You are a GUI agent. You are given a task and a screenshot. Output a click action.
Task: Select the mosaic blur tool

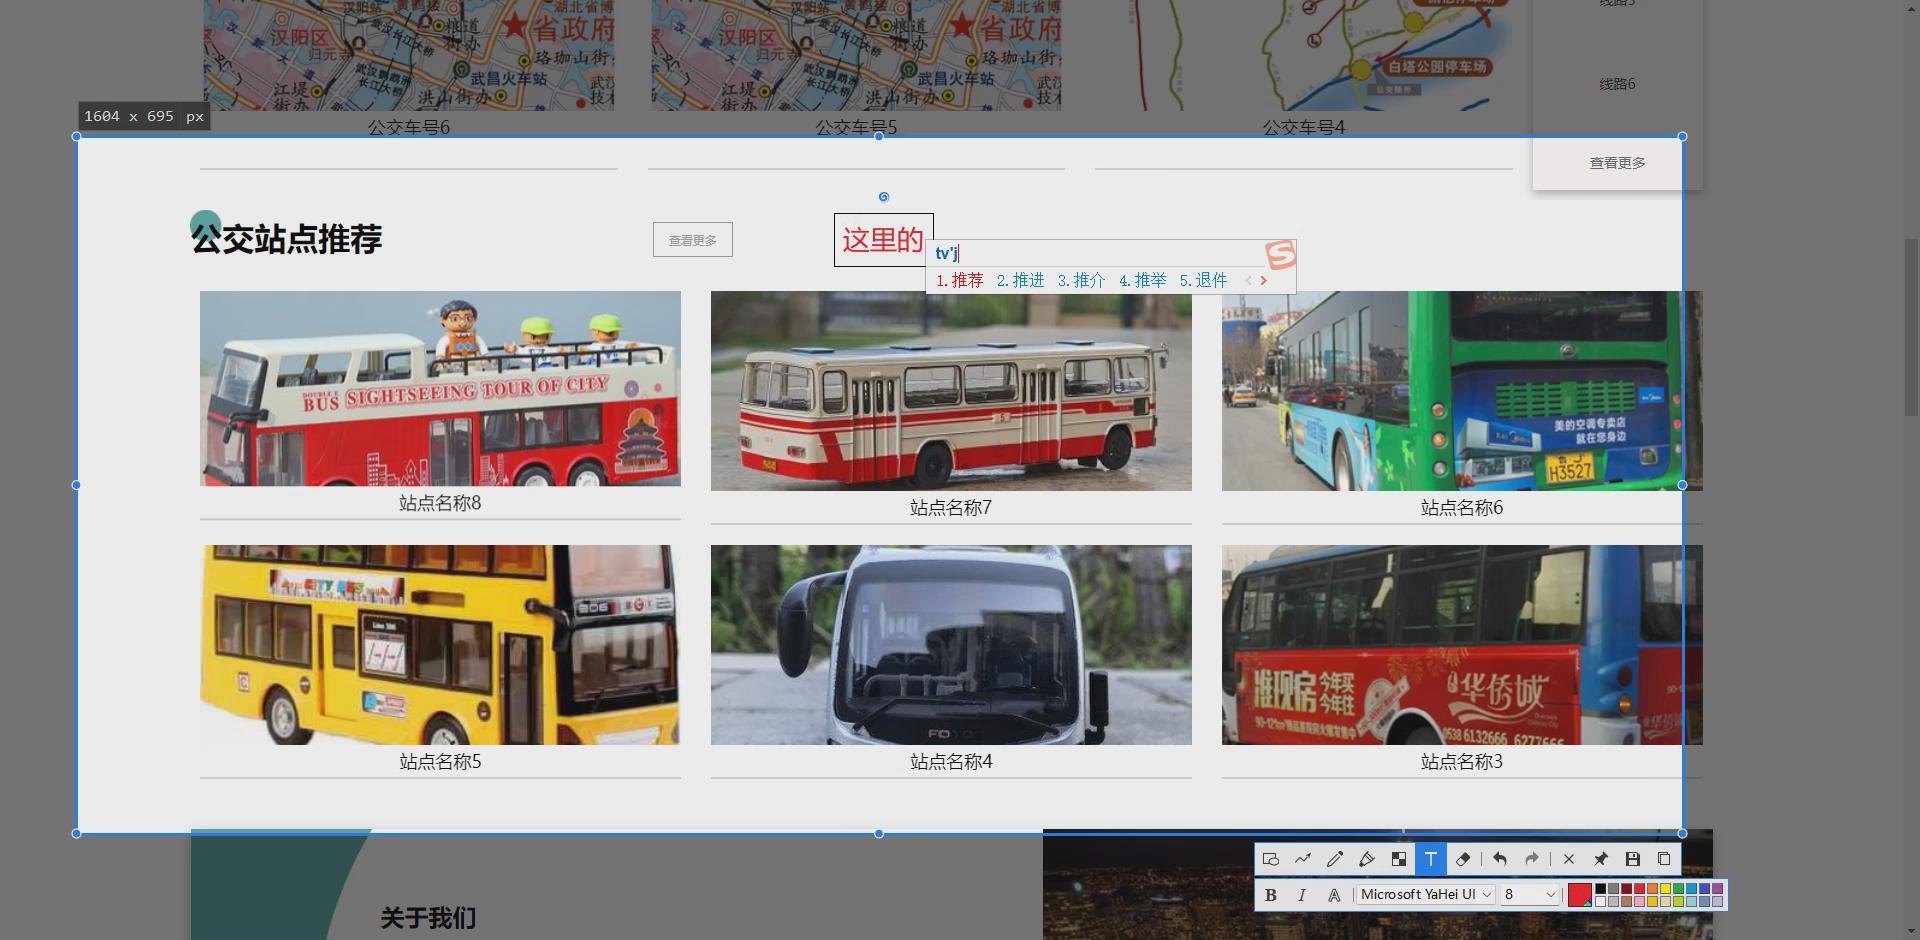coord(1399,859)
